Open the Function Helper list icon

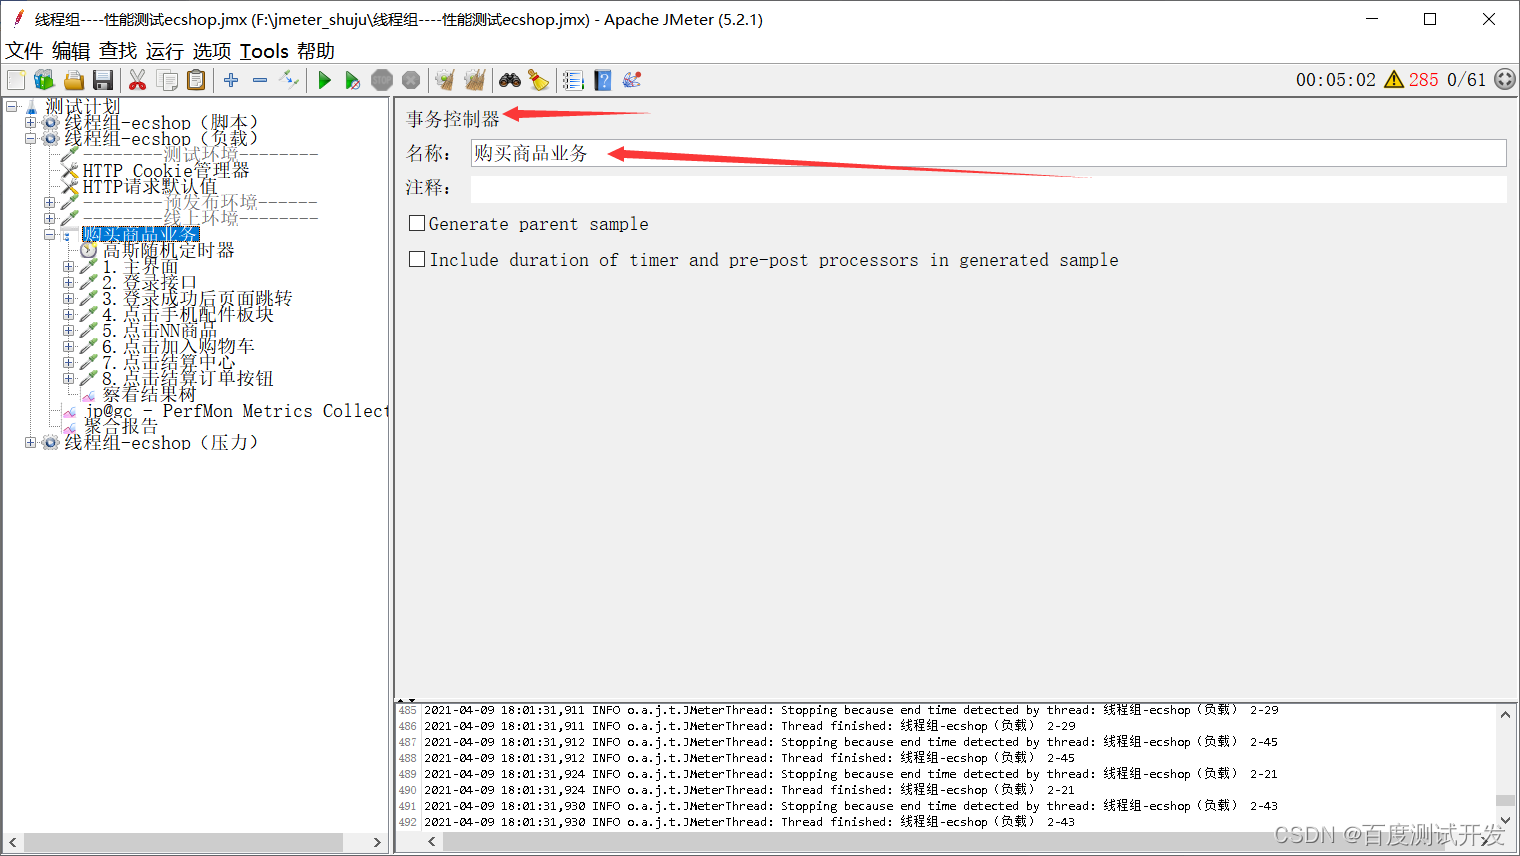click(x=573, y=80)
